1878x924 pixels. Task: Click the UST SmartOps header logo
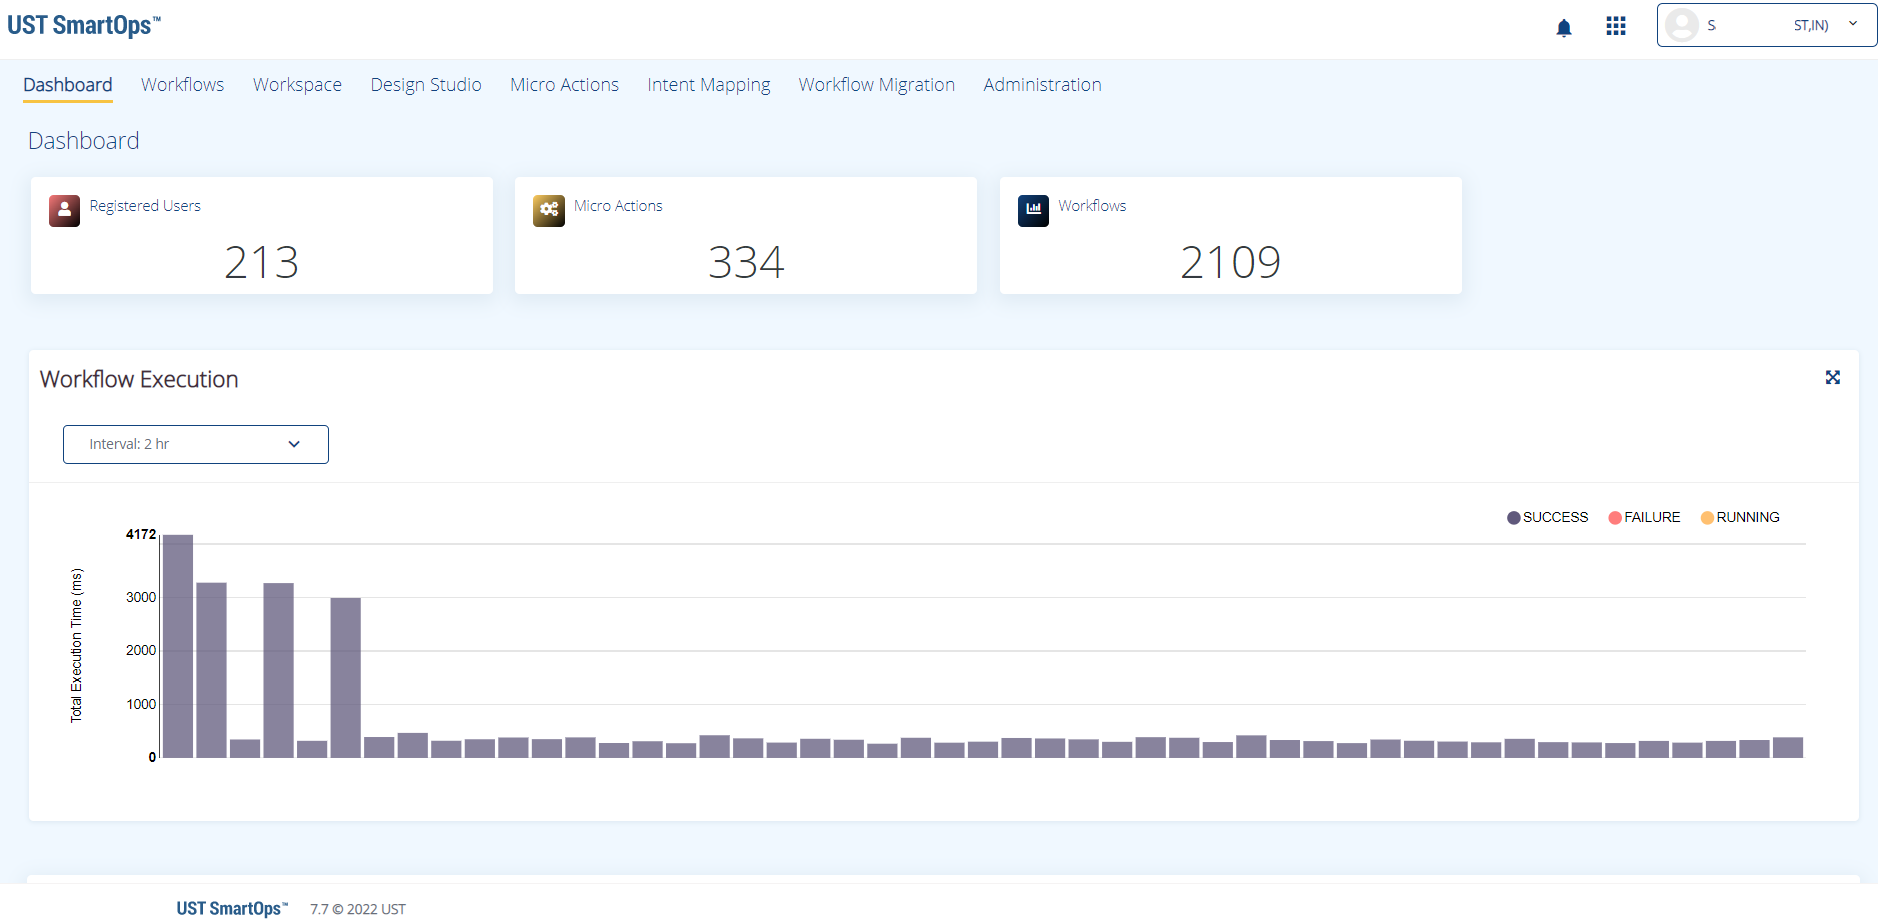pyautogui.click(x=84, y=25)
